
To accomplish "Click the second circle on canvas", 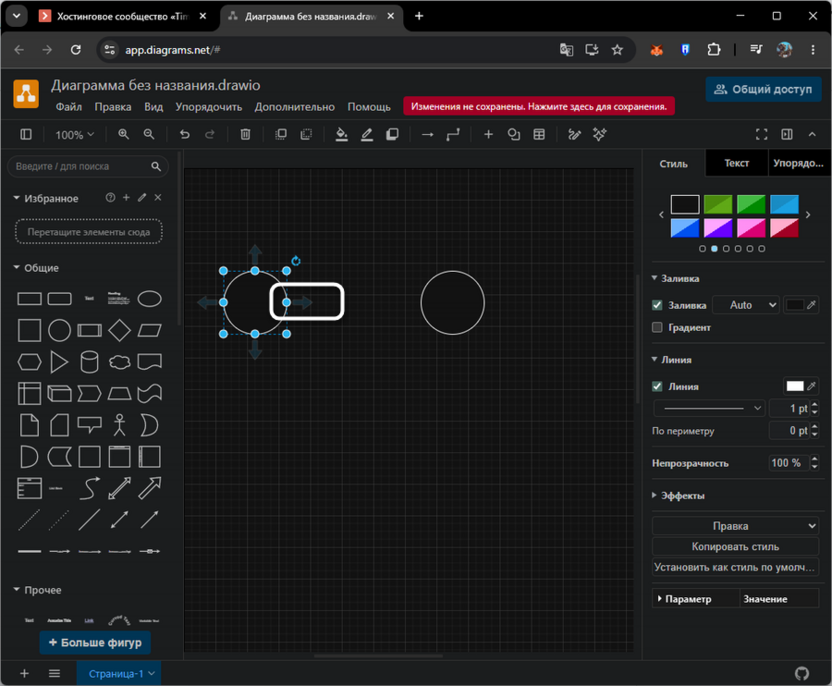I will (x=453, y=302).
